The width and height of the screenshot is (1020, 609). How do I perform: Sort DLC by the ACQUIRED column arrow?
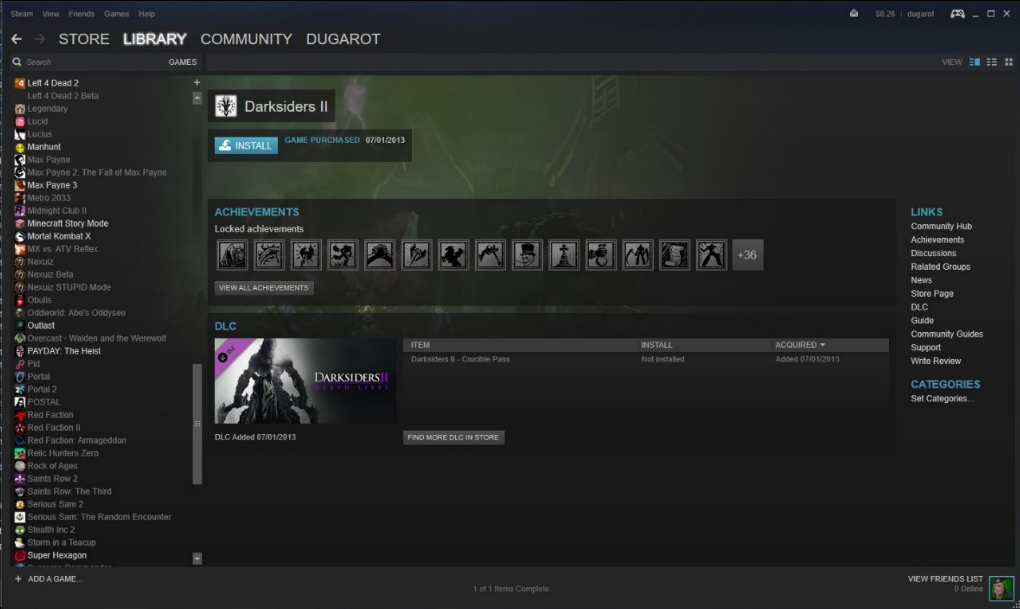pyautogui.click(x=822, y=345)
